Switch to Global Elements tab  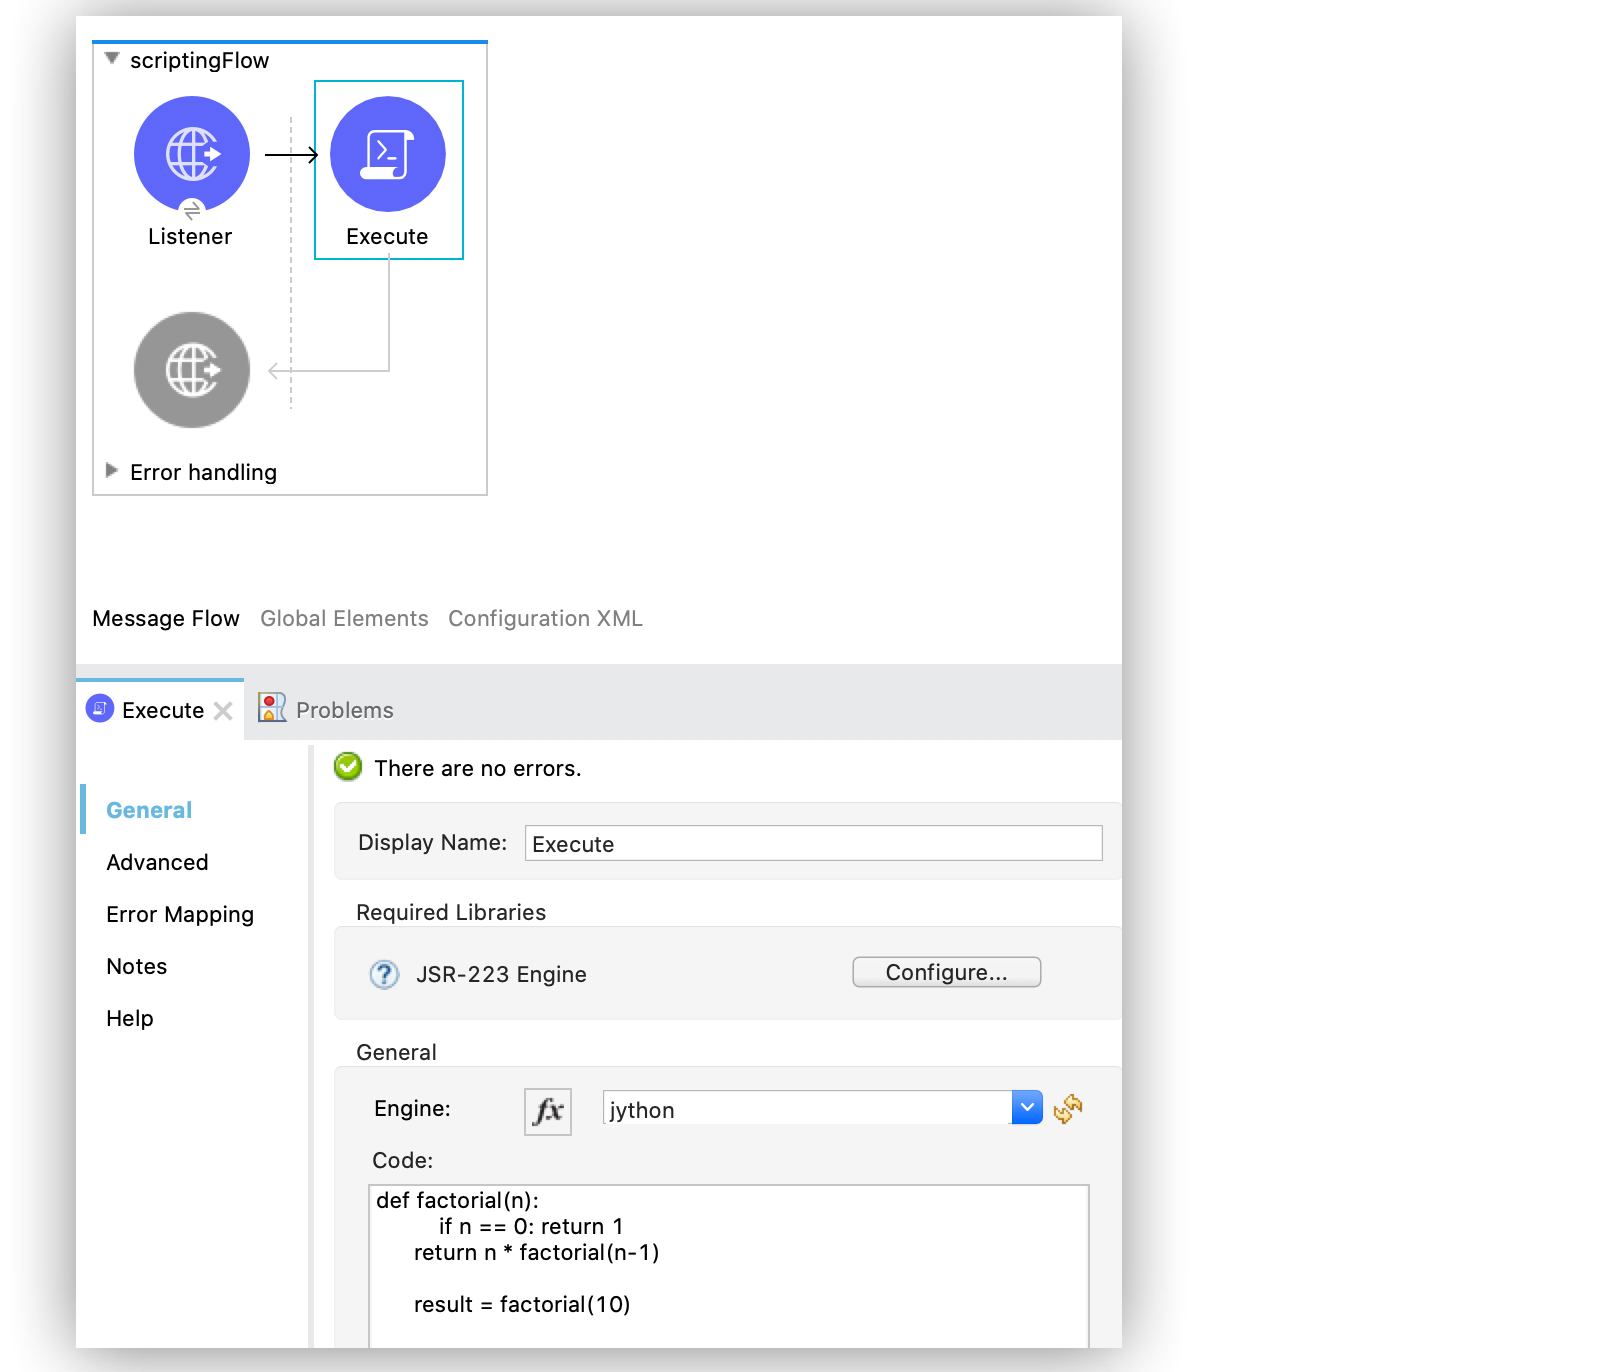(x=344, y=619)
